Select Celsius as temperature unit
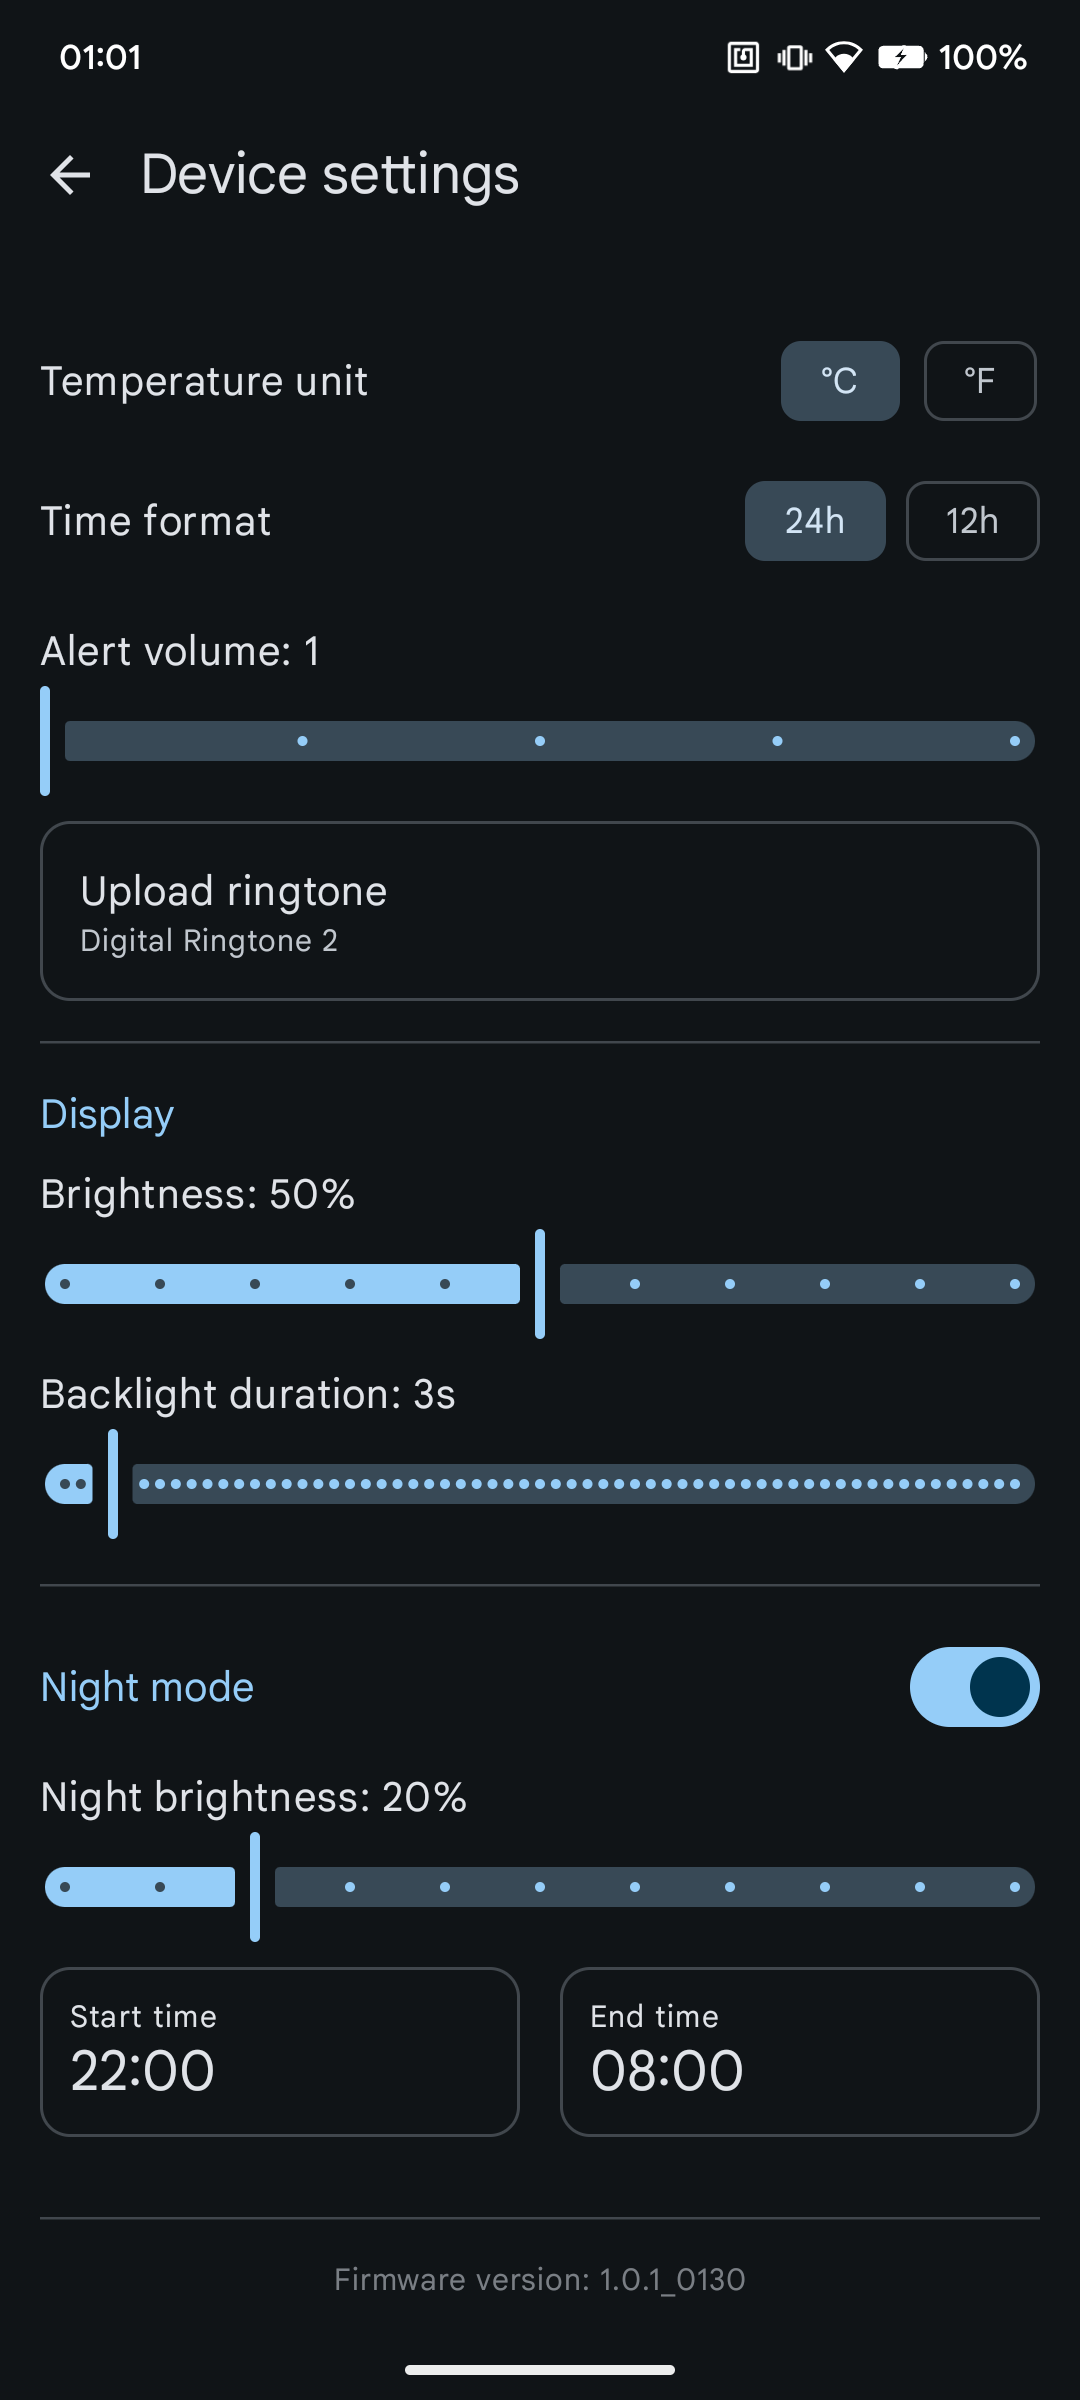The width and height of the screenshot is (1080, 2400). [840, 381]
